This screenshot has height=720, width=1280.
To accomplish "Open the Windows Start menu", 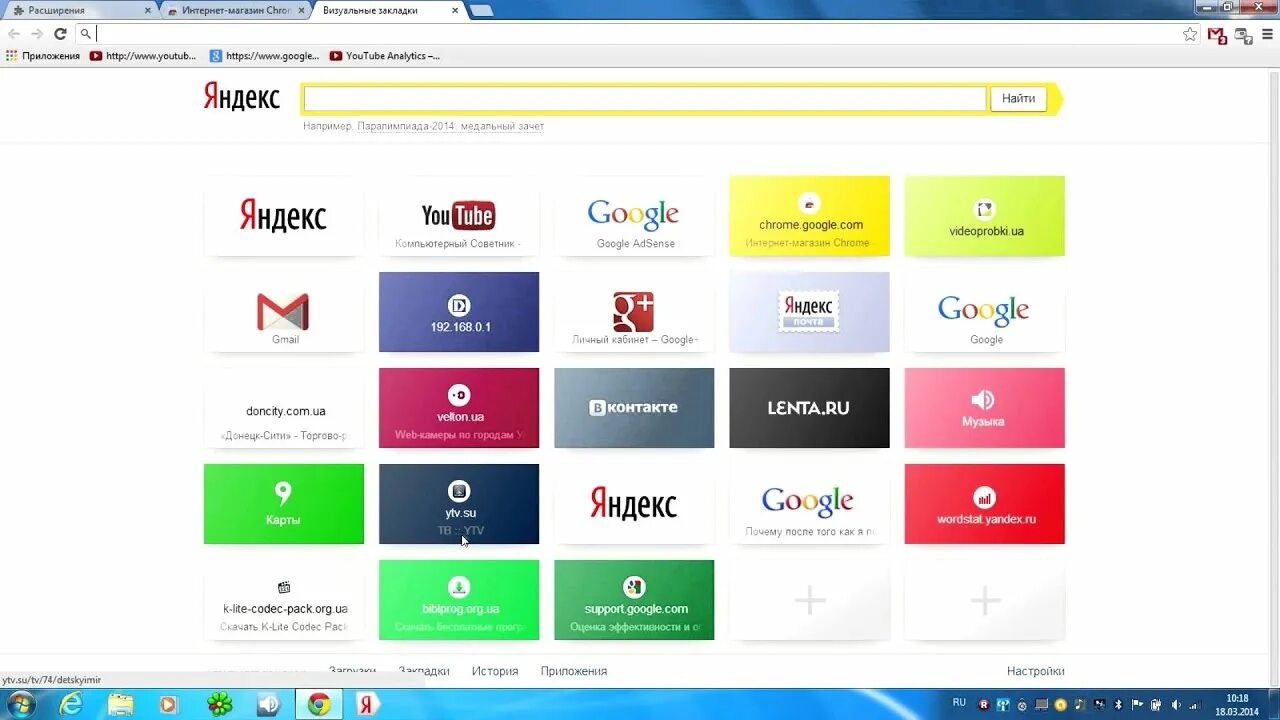I will point(20,704).
